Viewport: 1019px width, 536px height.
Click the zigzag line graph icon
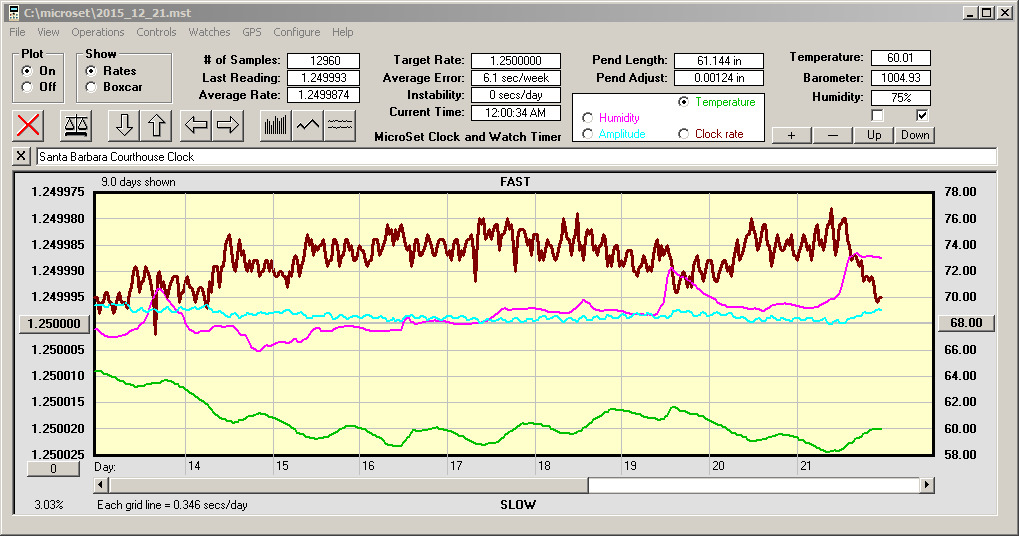click(x=307, y=125)
